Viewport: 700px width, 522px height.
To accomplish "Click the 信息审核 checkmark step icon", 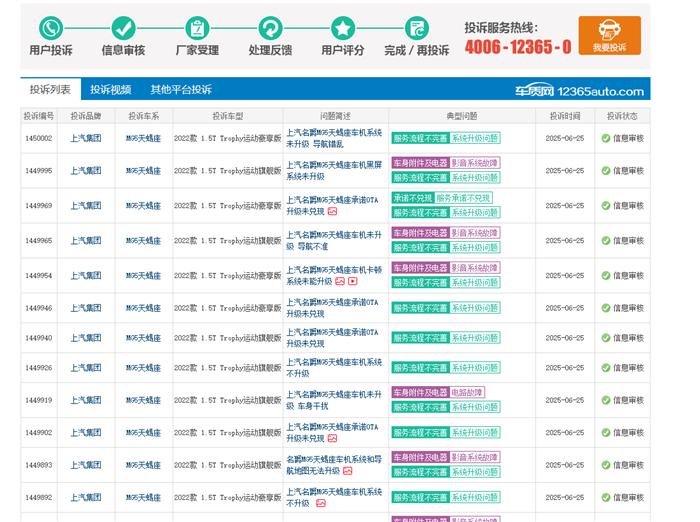I will [124, 28].
